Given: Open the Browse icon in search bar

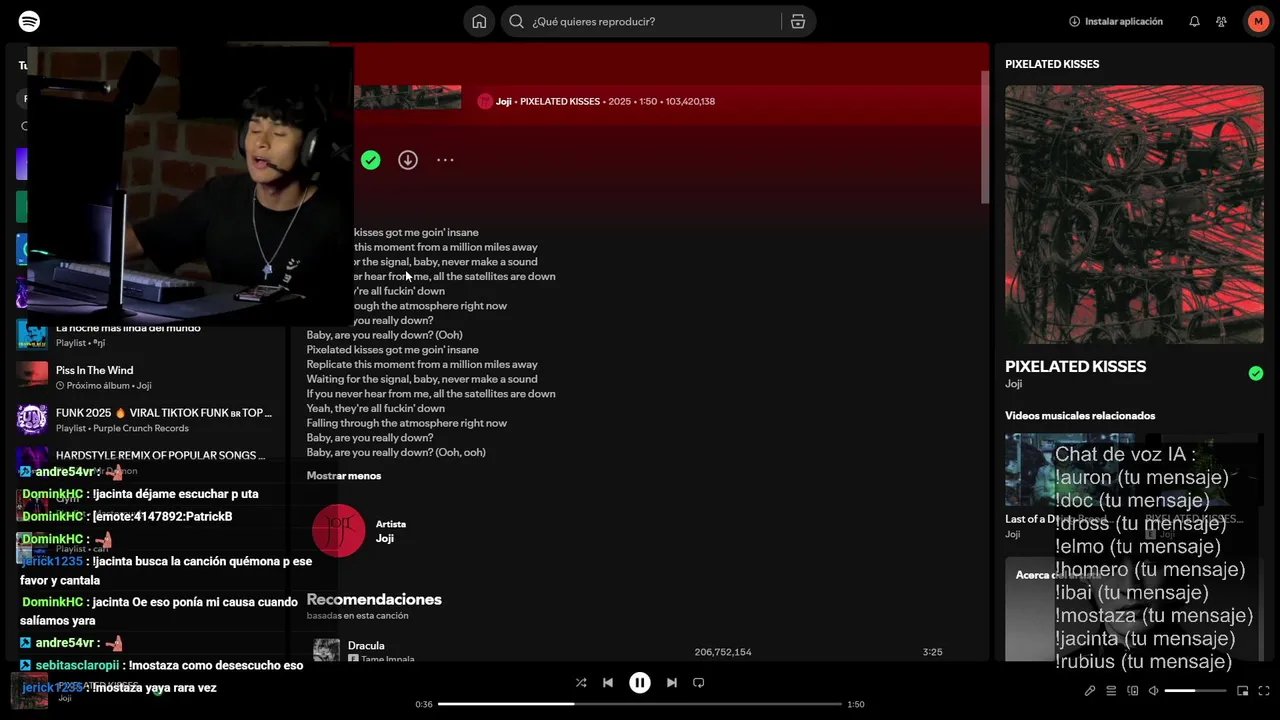Looking at the screenshot, I should click(x=798, y=21).
